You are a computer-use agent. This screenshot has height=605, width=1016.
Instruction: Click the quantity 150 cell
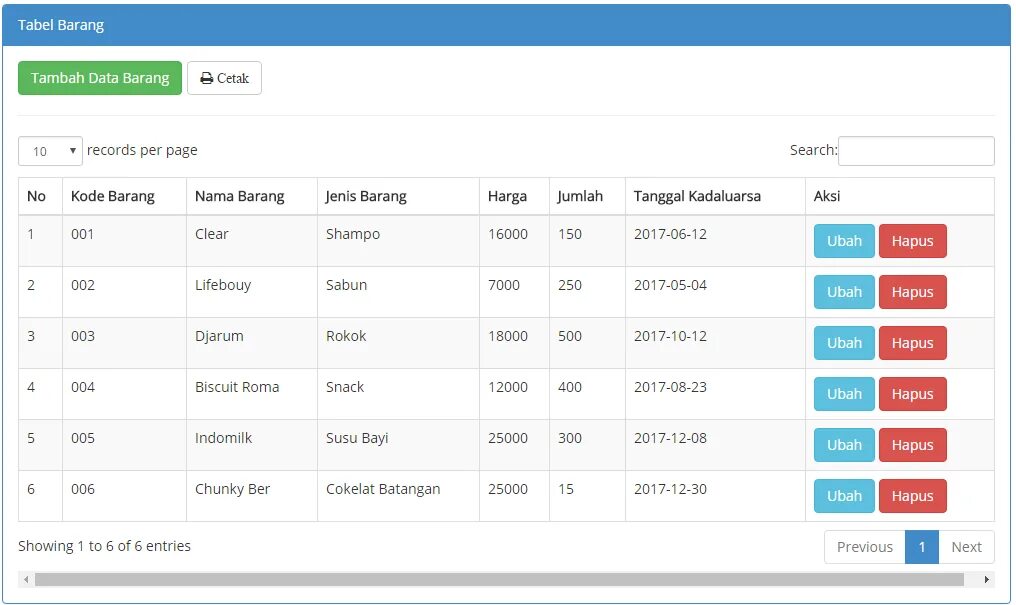(587, 241)
